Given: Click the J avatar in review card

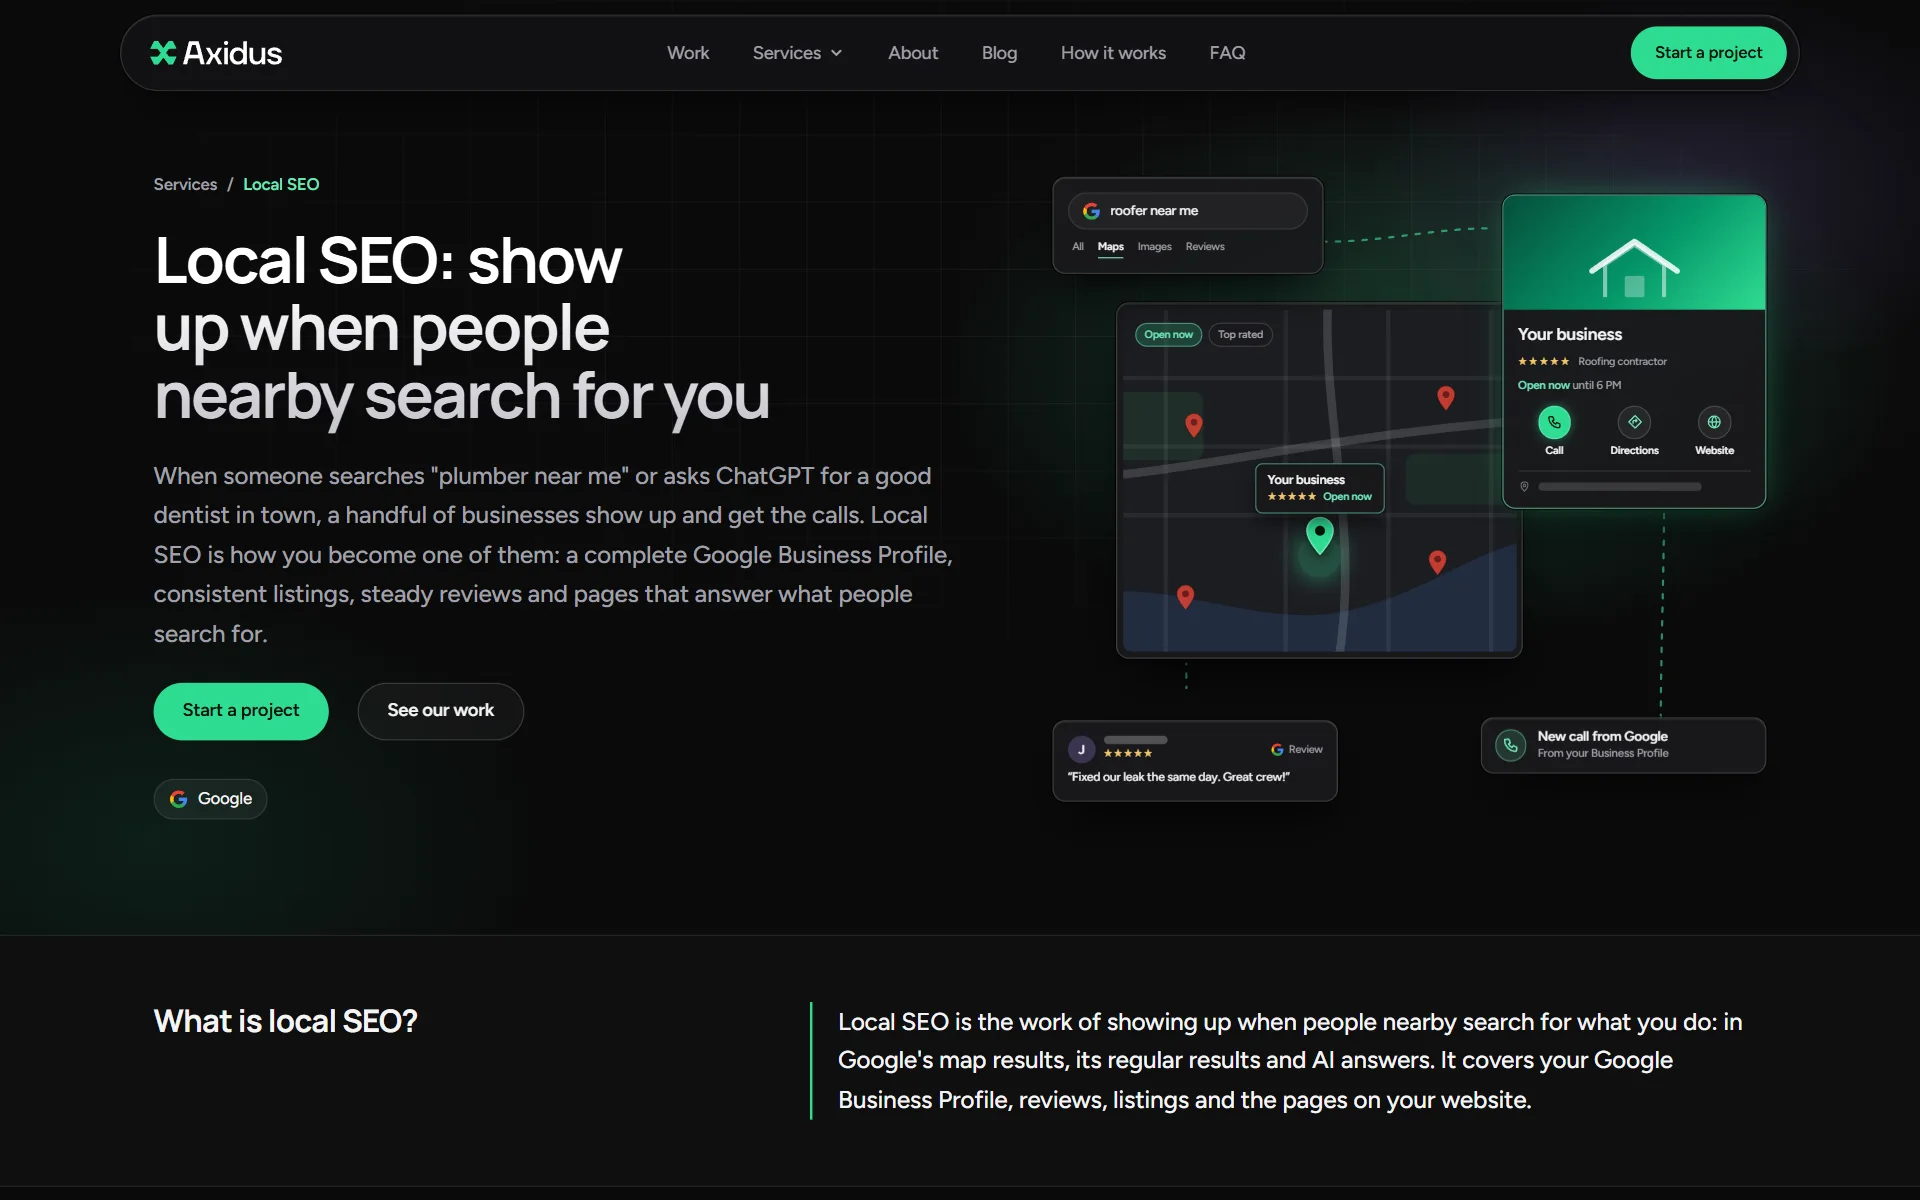Looking at the screenshot, I should 1081,750.
